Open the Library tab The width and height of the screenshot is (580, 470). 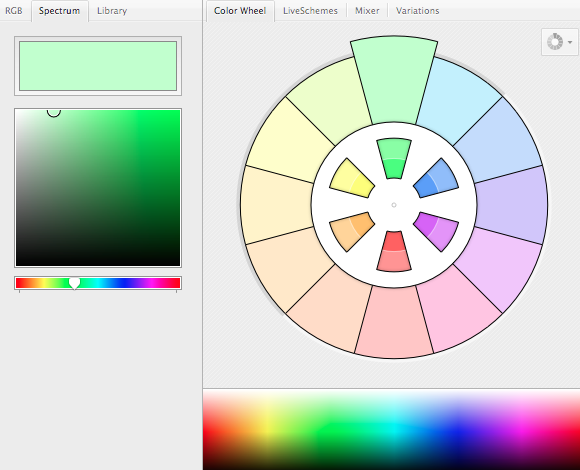pyautogui.click(x=112, y=11)
